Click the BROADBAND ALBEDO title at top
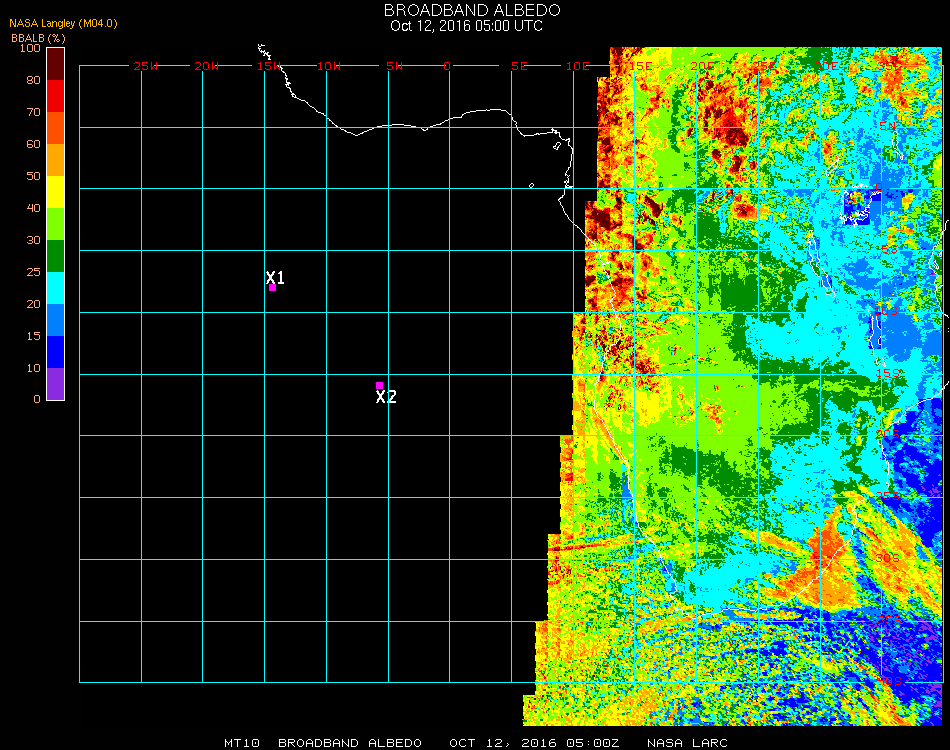This screenshot has height=750, width=950. [472, 10]
